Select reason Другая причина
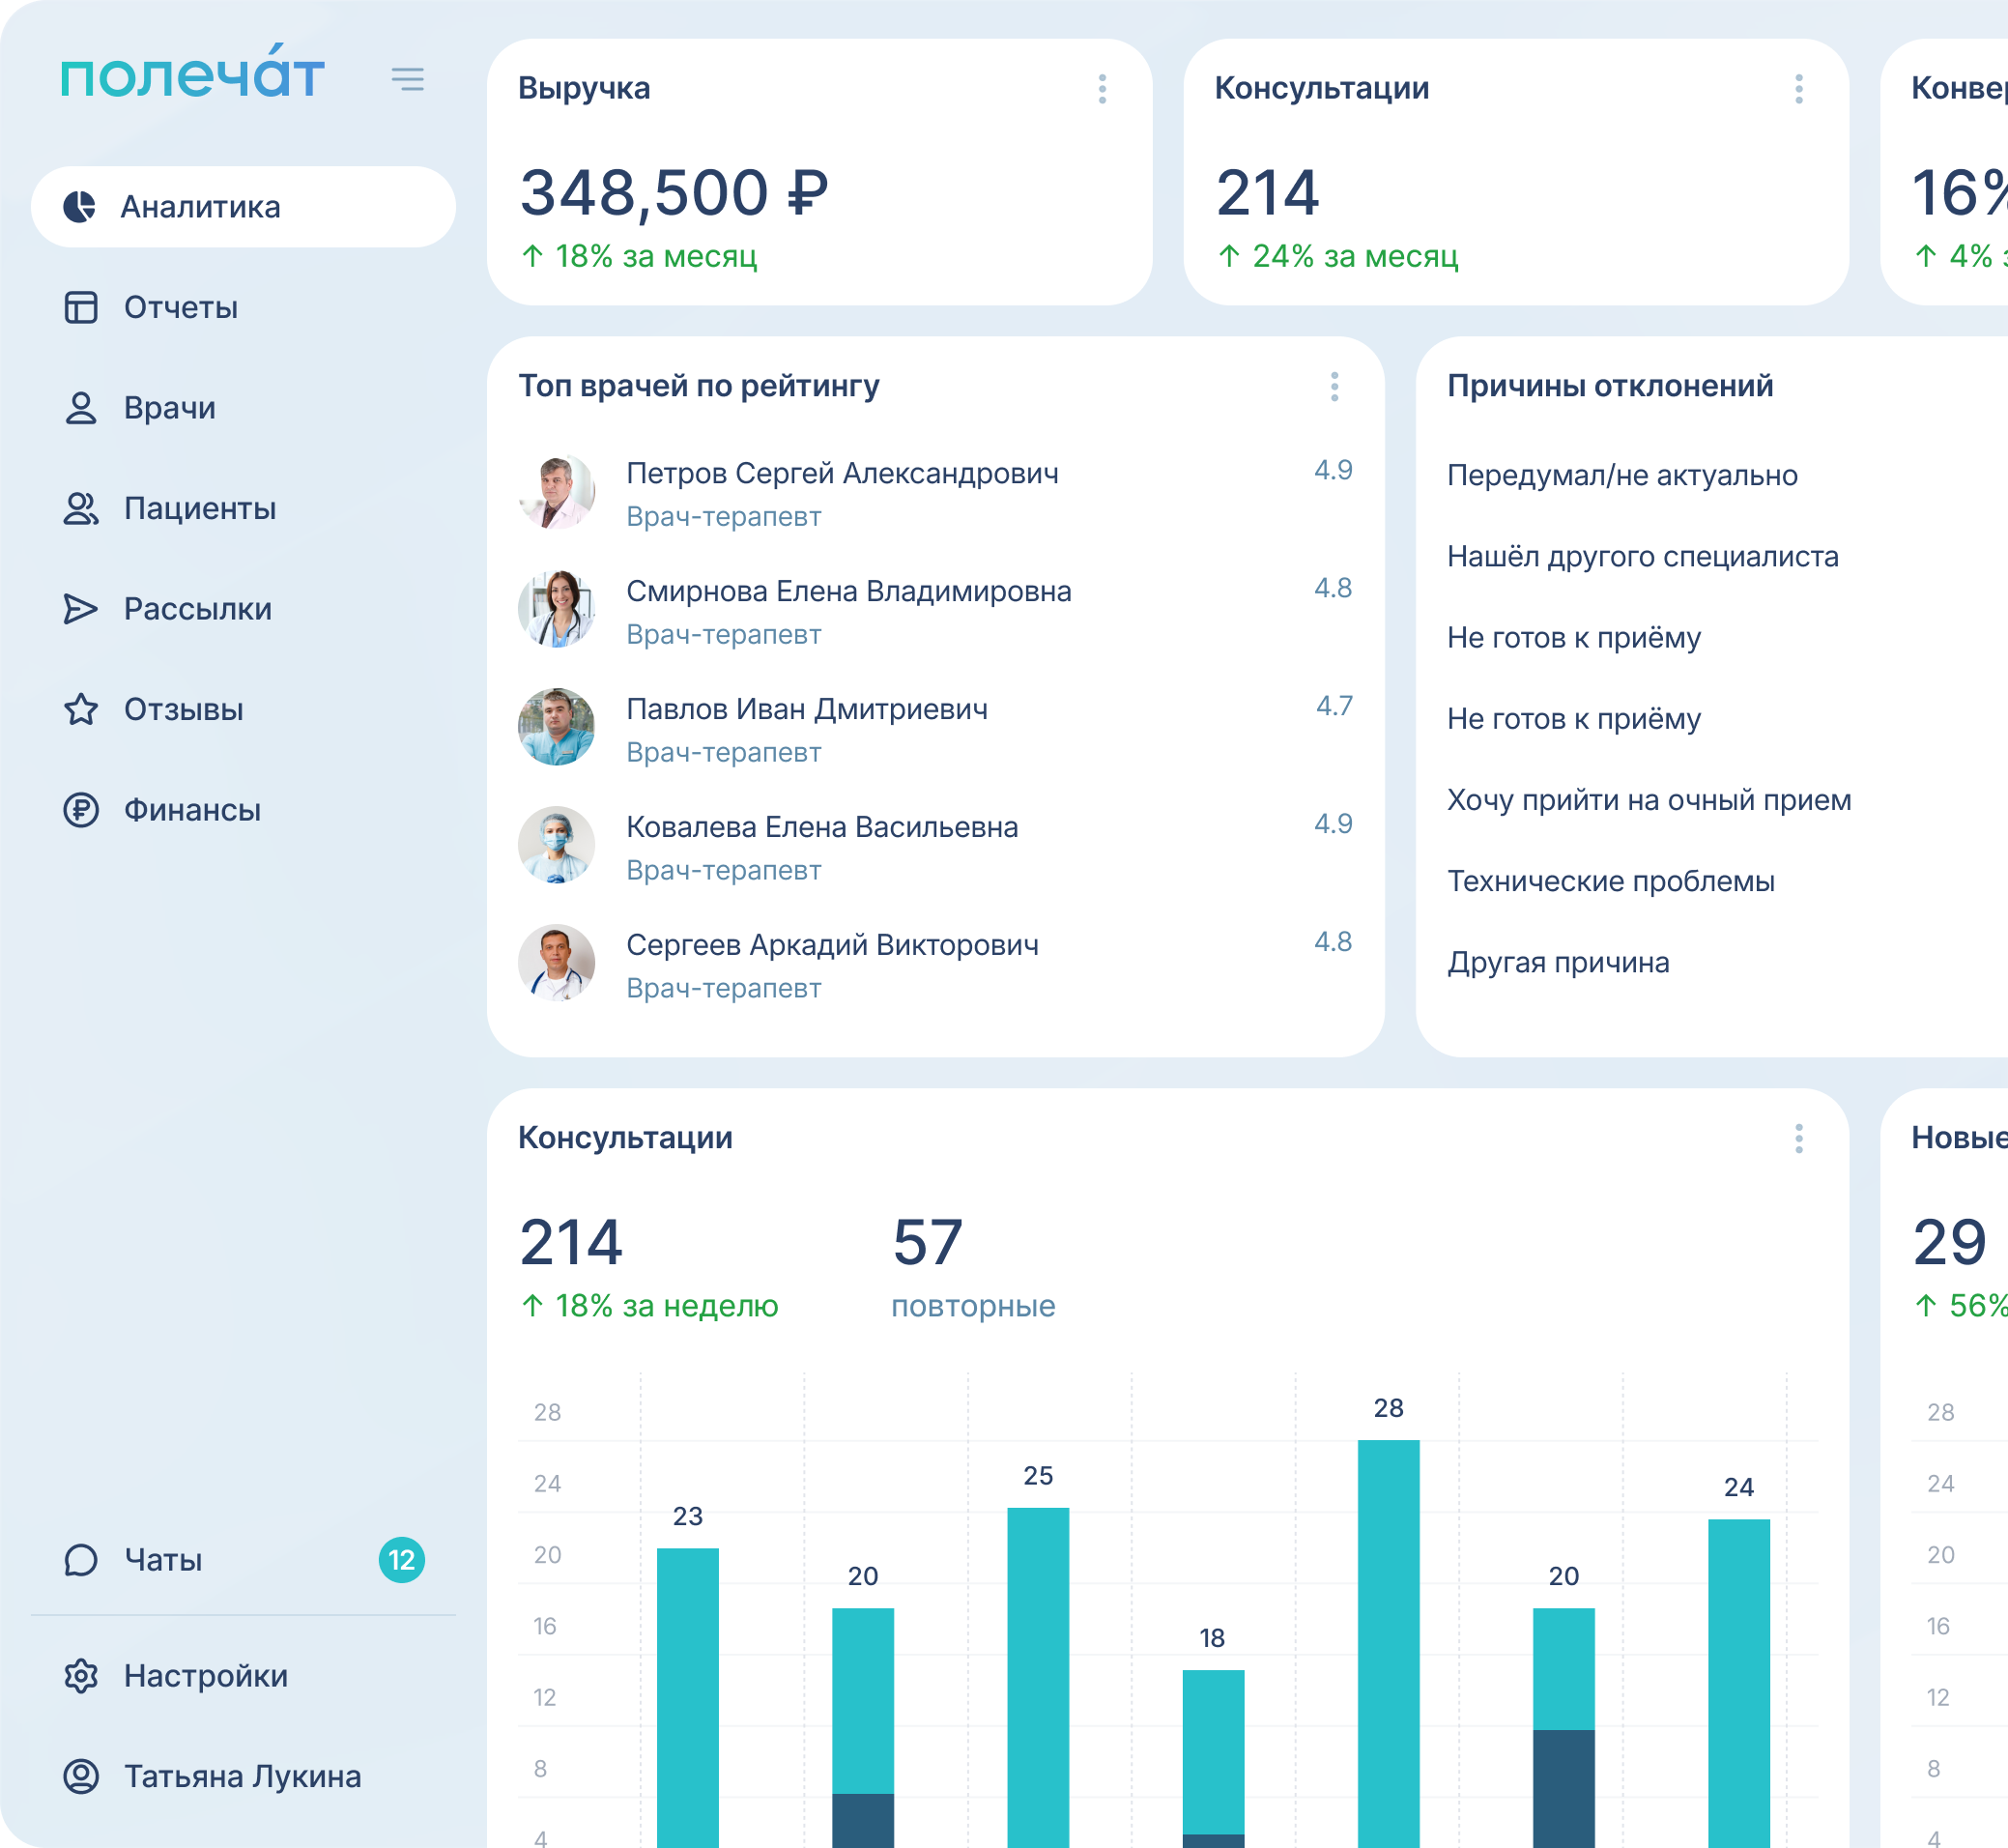The image size is (2008, 1848). point(1558,962)
